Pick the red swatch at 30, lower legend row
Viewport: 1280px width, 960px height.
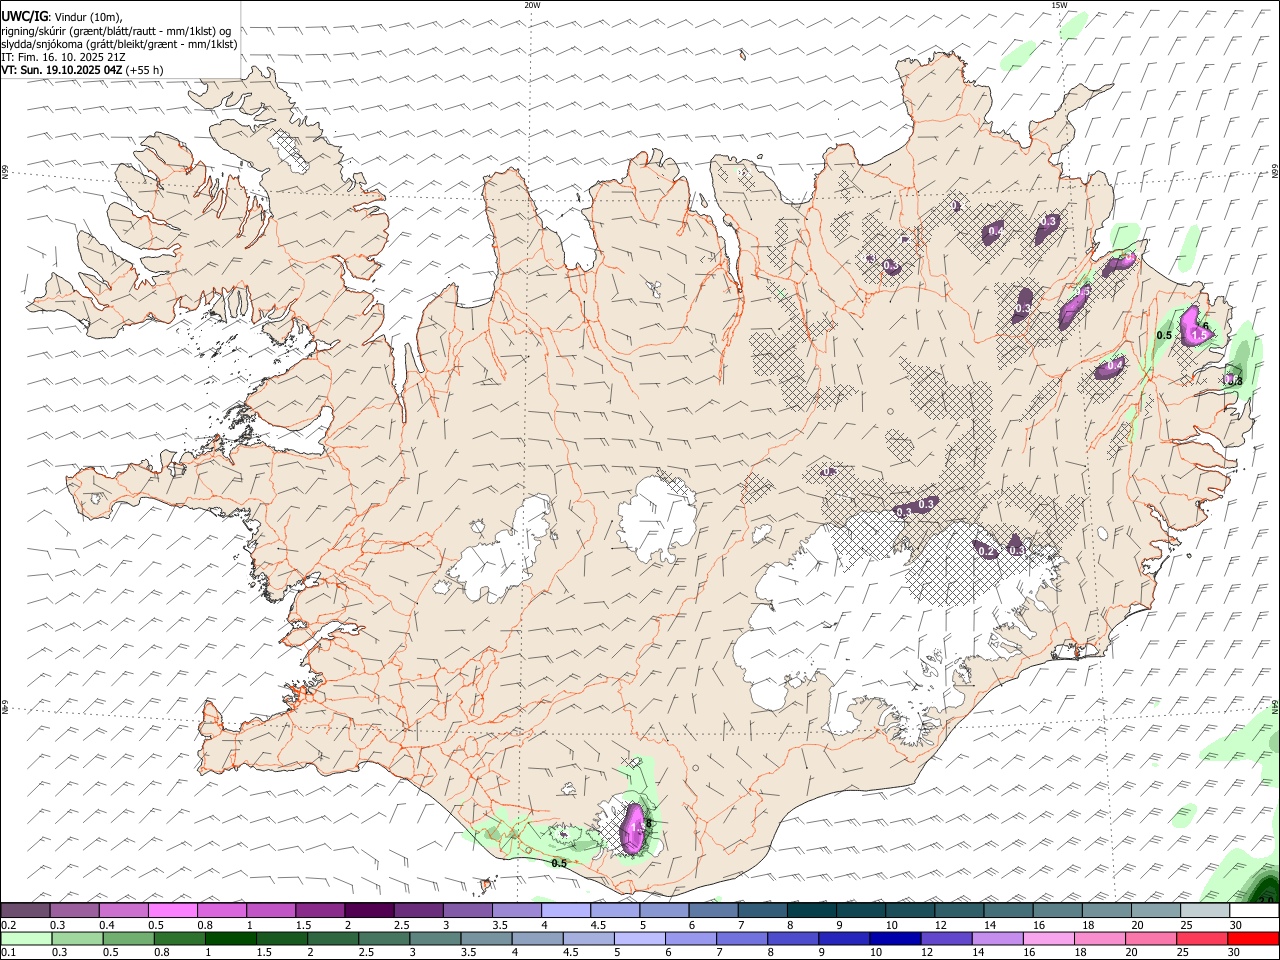click(x=1254, y=938)
